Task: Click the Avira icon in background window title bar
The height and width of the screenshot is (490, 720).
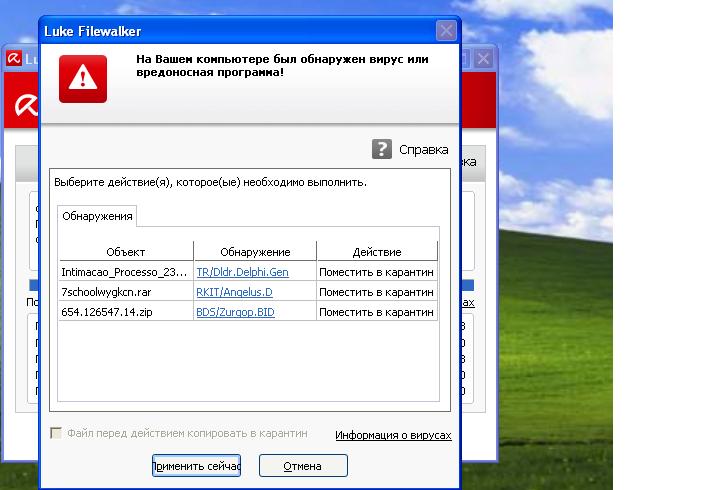Action: [14, 58]
